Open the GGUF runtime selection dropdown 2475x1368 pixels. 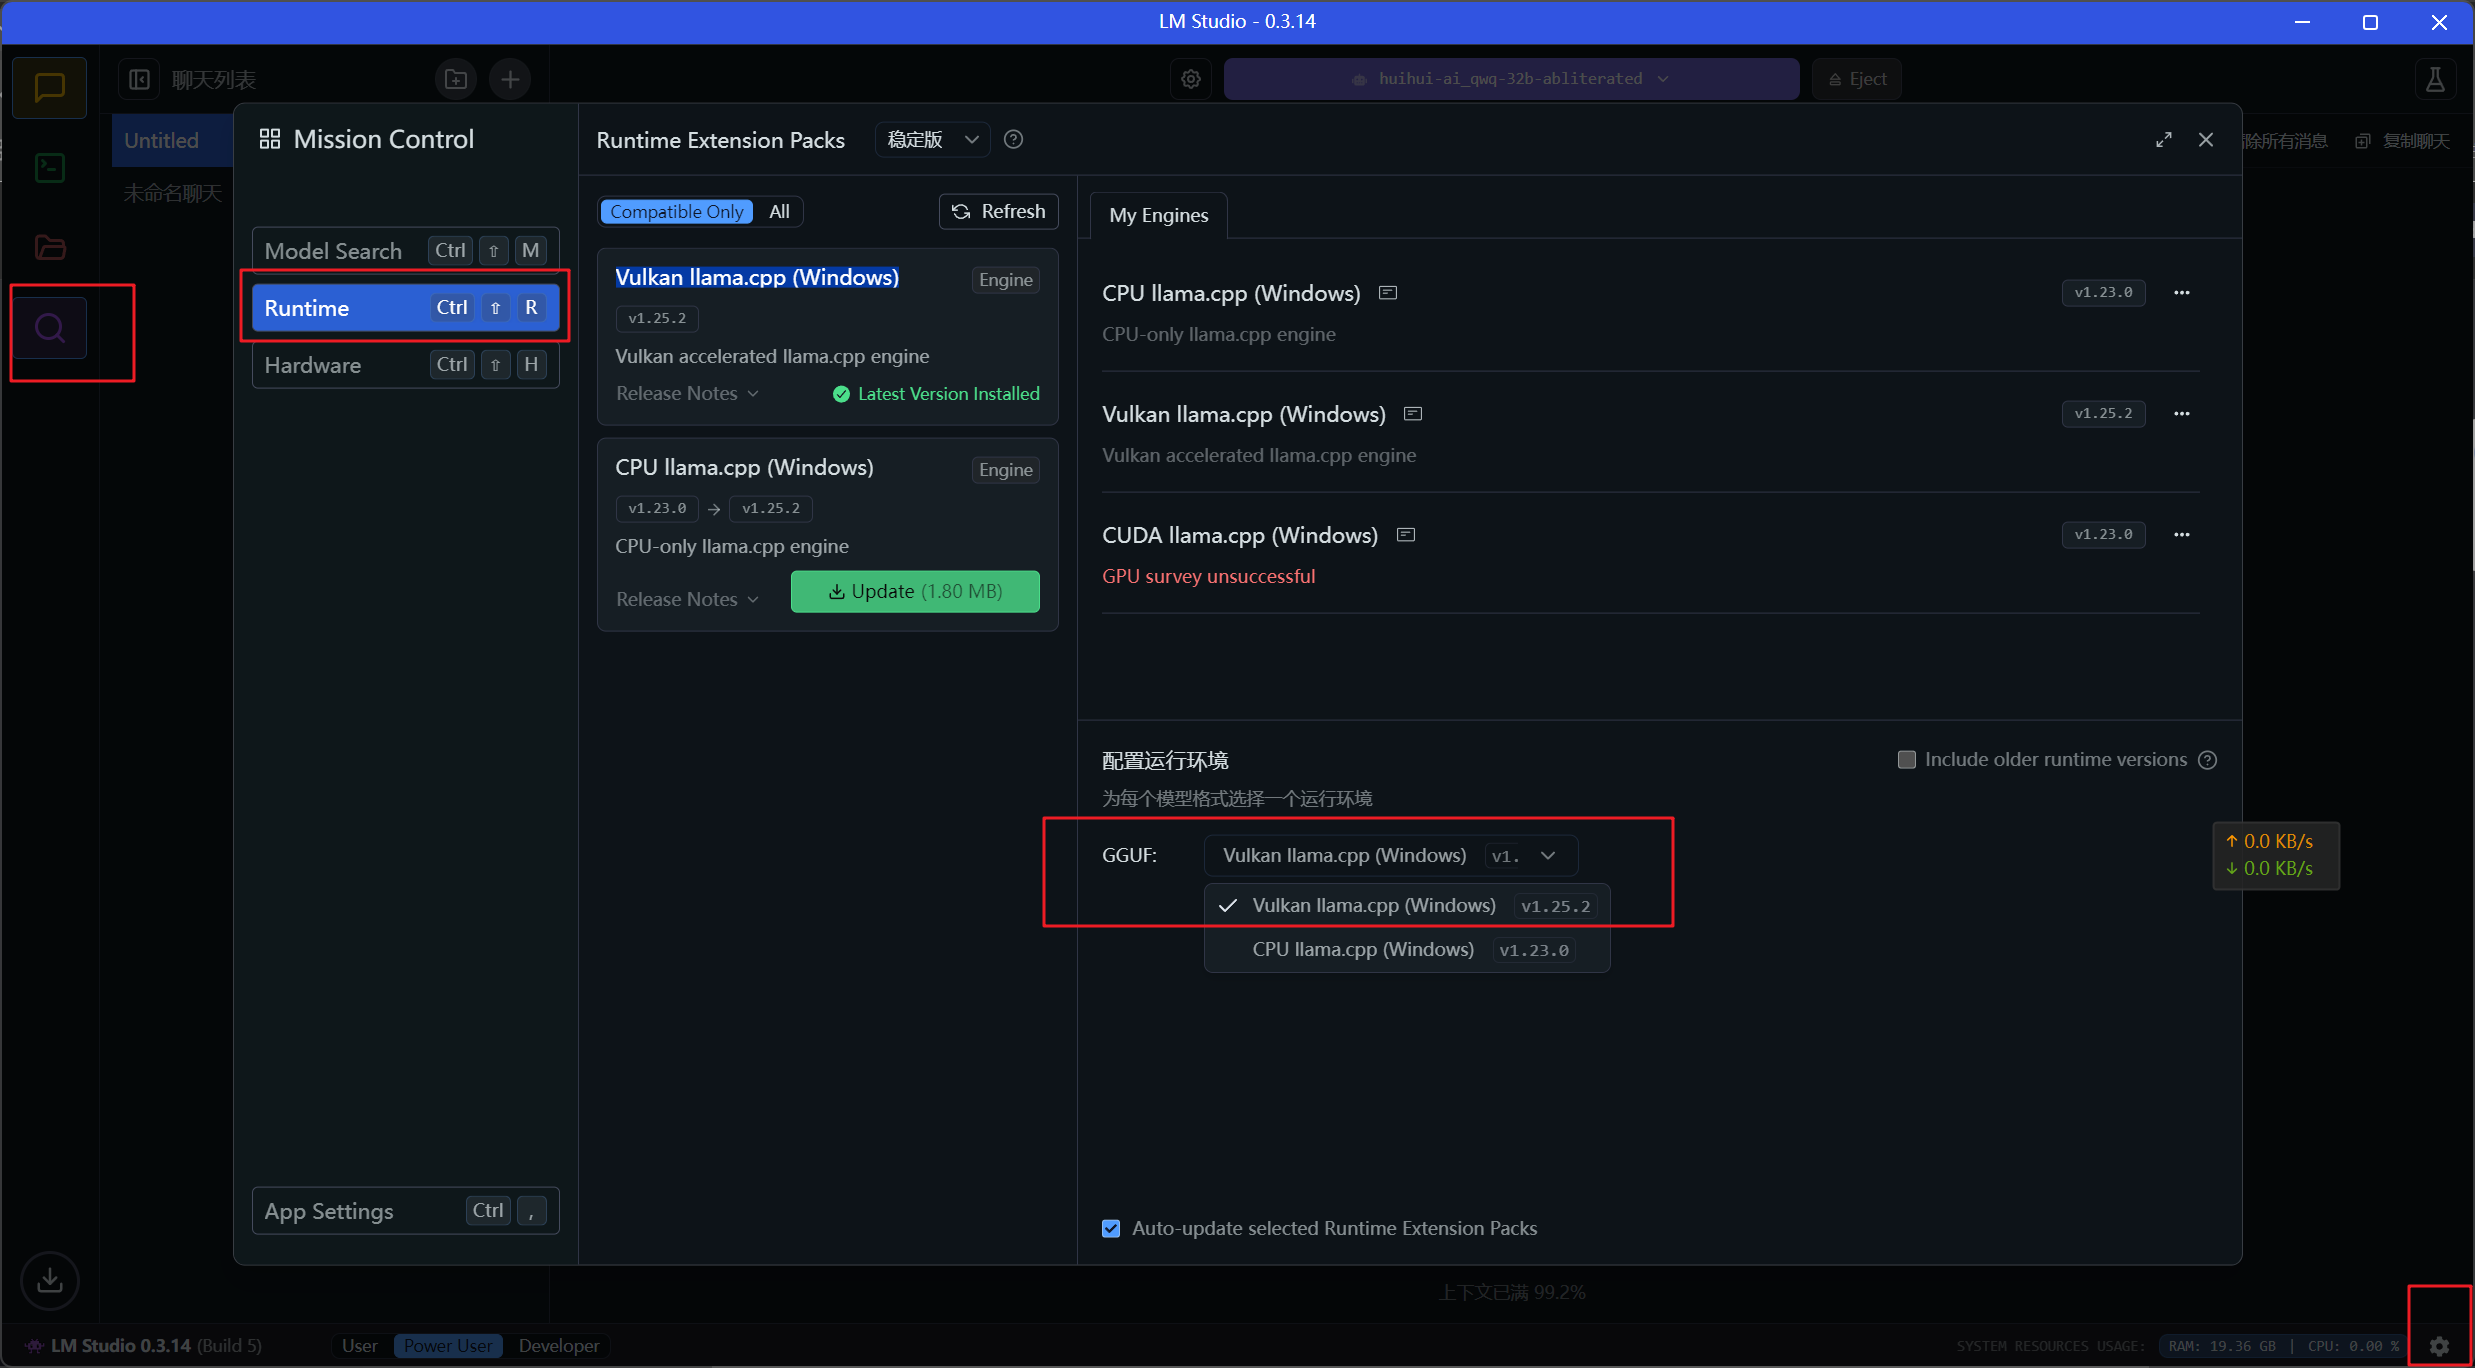[x=1390, y=856]
